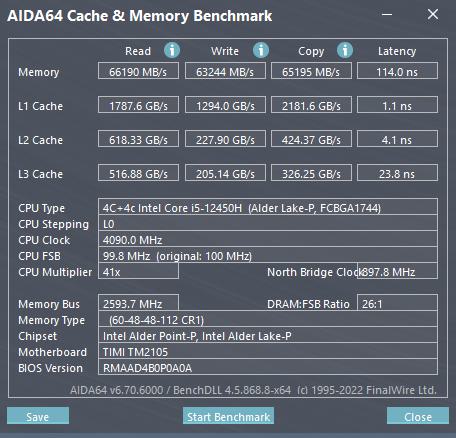The image size is (456, 438).
Task: Select the Memory Read result field
Action: pos(138,71)
